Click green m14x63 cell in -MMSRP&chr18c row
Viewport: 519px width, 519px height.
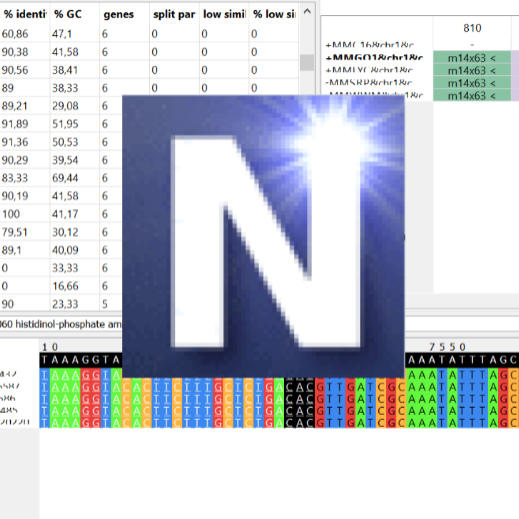[x=472, y=83]
